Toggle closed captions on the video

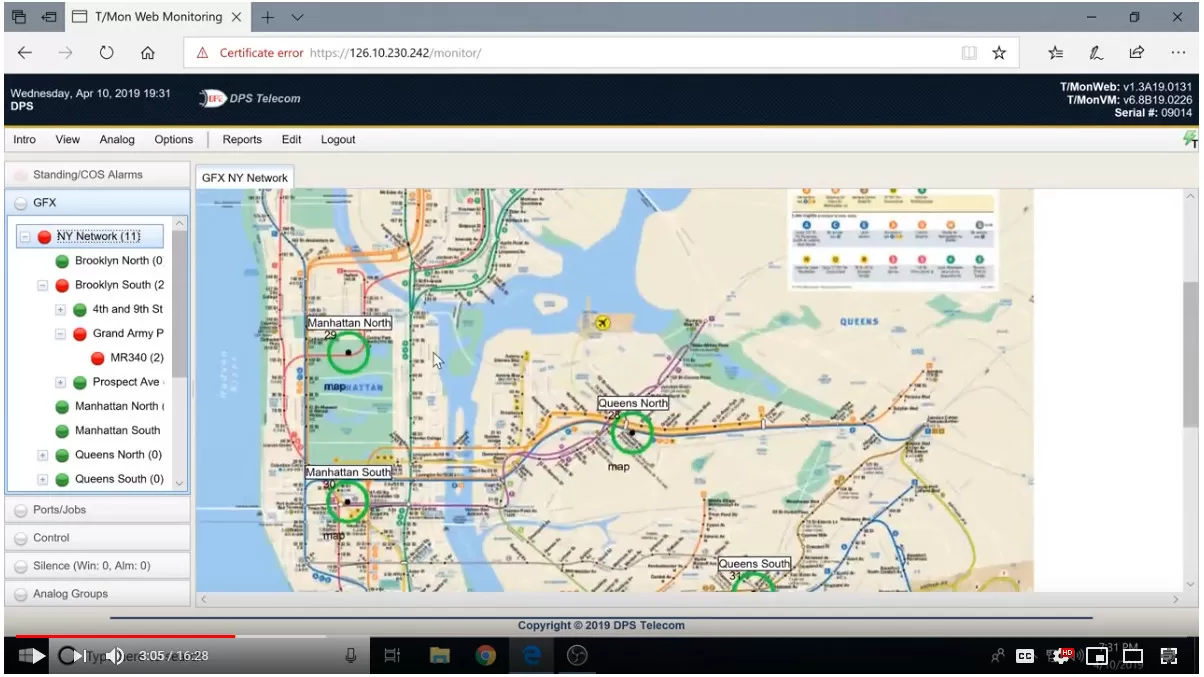(1025, 656)
